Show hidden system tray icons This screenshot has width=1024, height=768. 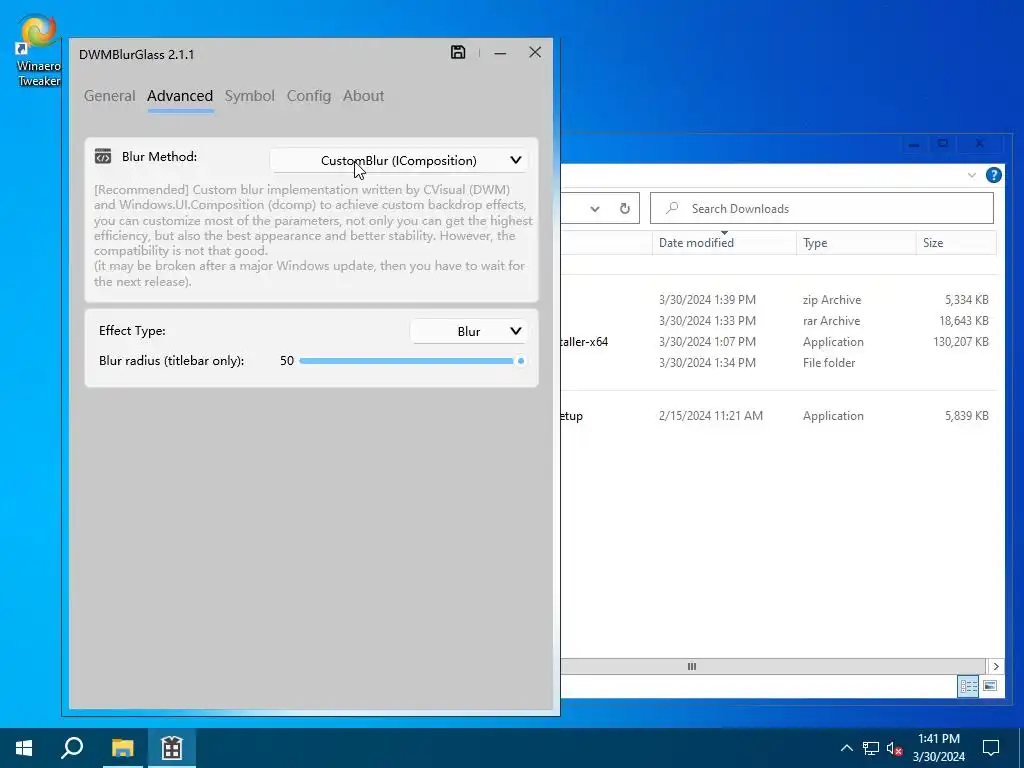tap(846, 748)
